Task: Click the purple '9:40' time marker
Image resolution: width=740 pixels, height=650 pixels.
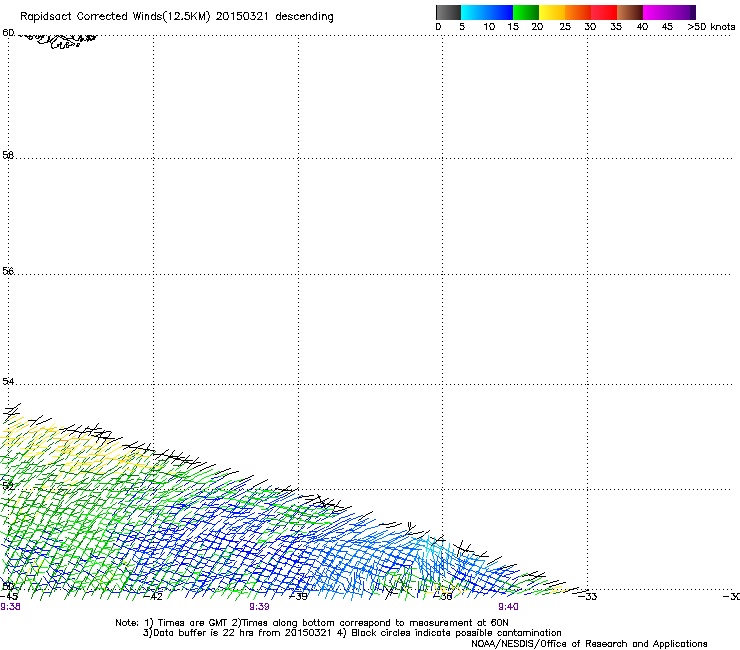Action: click(508, 607)
